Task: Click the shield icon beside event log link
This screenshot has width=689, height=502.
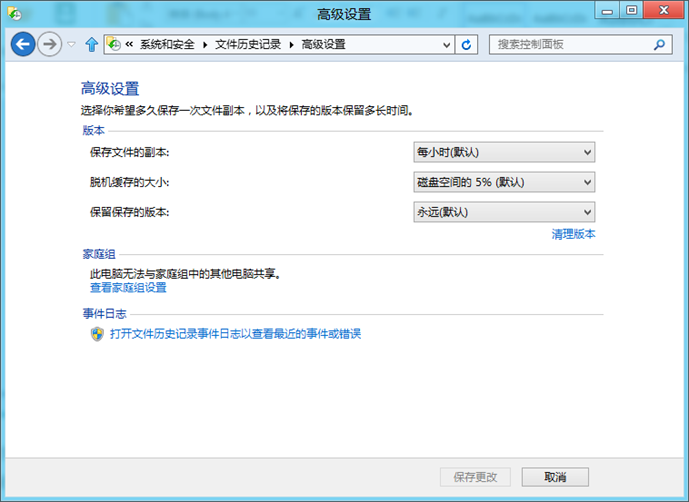Action: pyautogui.click(x=97, y=334)
